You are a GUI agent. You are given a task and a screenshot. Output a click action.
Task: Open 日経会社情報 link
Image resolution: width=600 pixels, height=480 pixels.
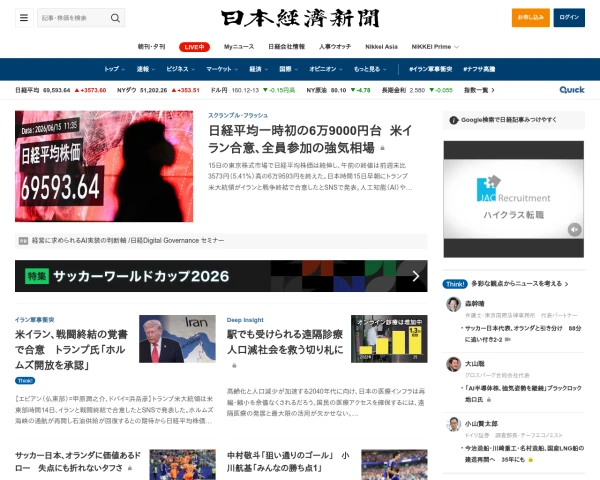[x=286, y=47]
